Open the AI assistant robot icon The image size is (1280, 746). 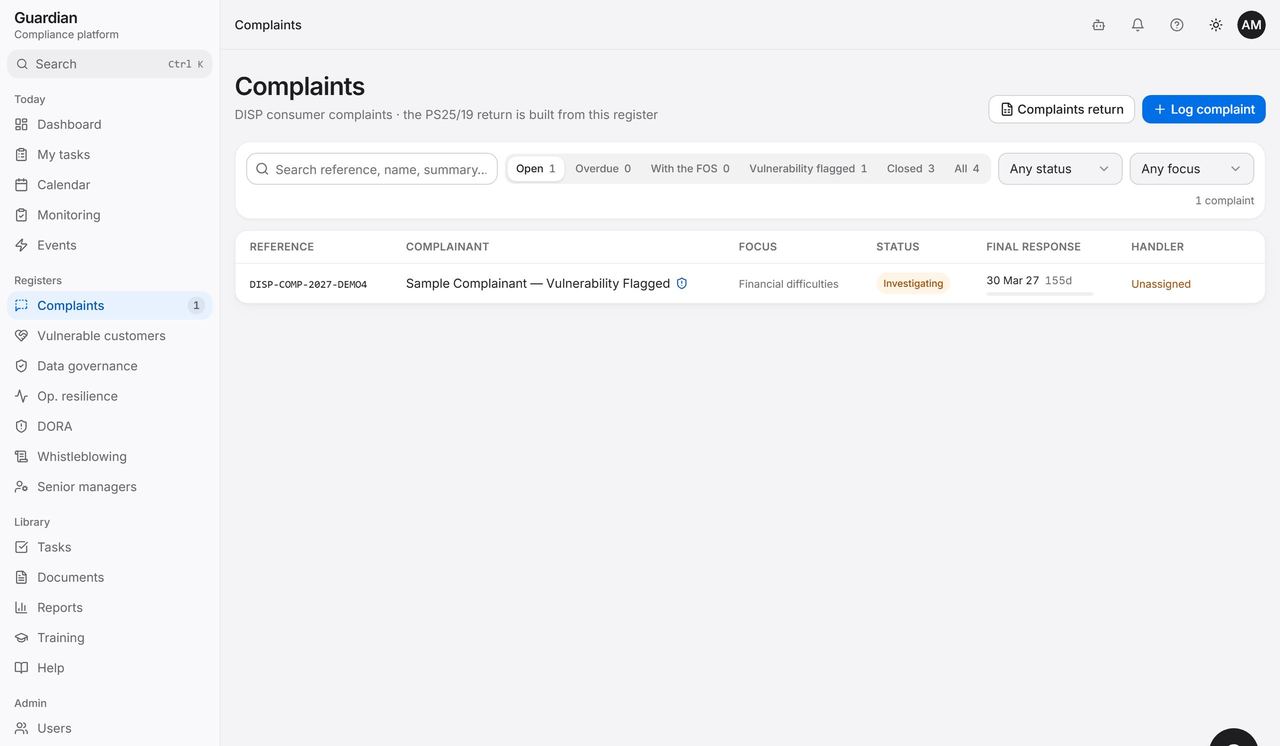pyautogui.click(x=1098, y=25)
